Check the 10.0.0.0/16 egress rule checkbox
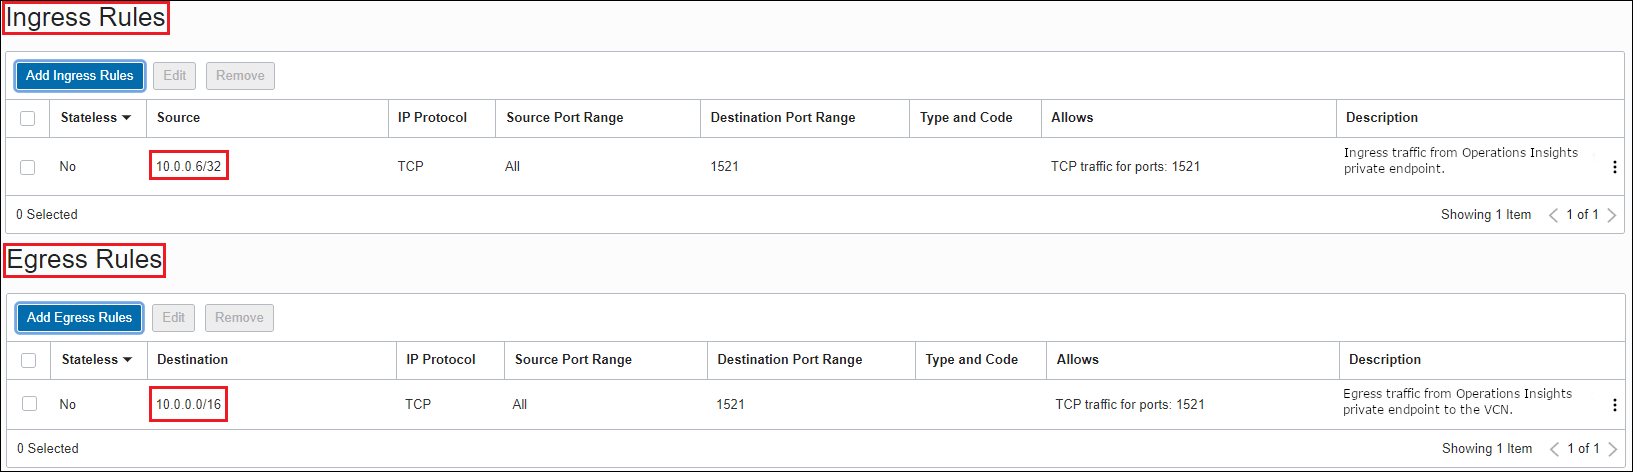Screen dimensions: 1633x472 click(29, 404)
